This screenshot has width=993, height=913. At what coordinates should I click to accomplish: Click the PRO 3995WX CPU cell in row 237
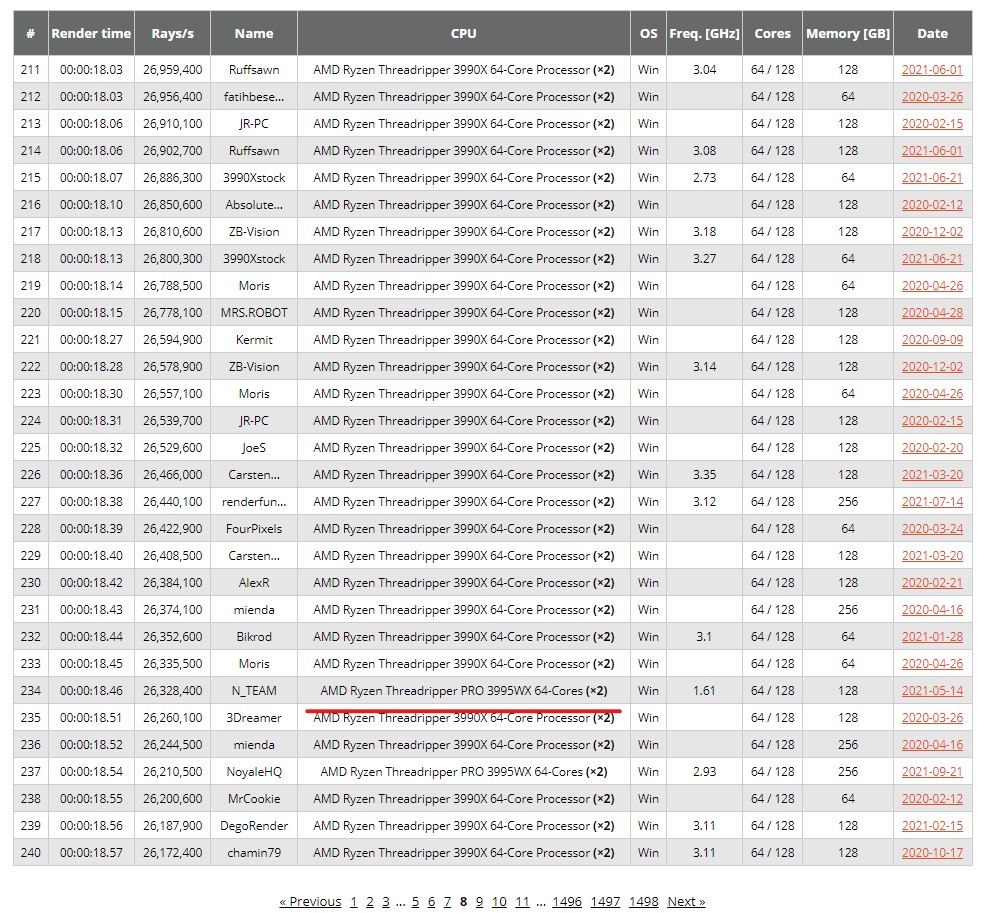[x=464, y=772]
